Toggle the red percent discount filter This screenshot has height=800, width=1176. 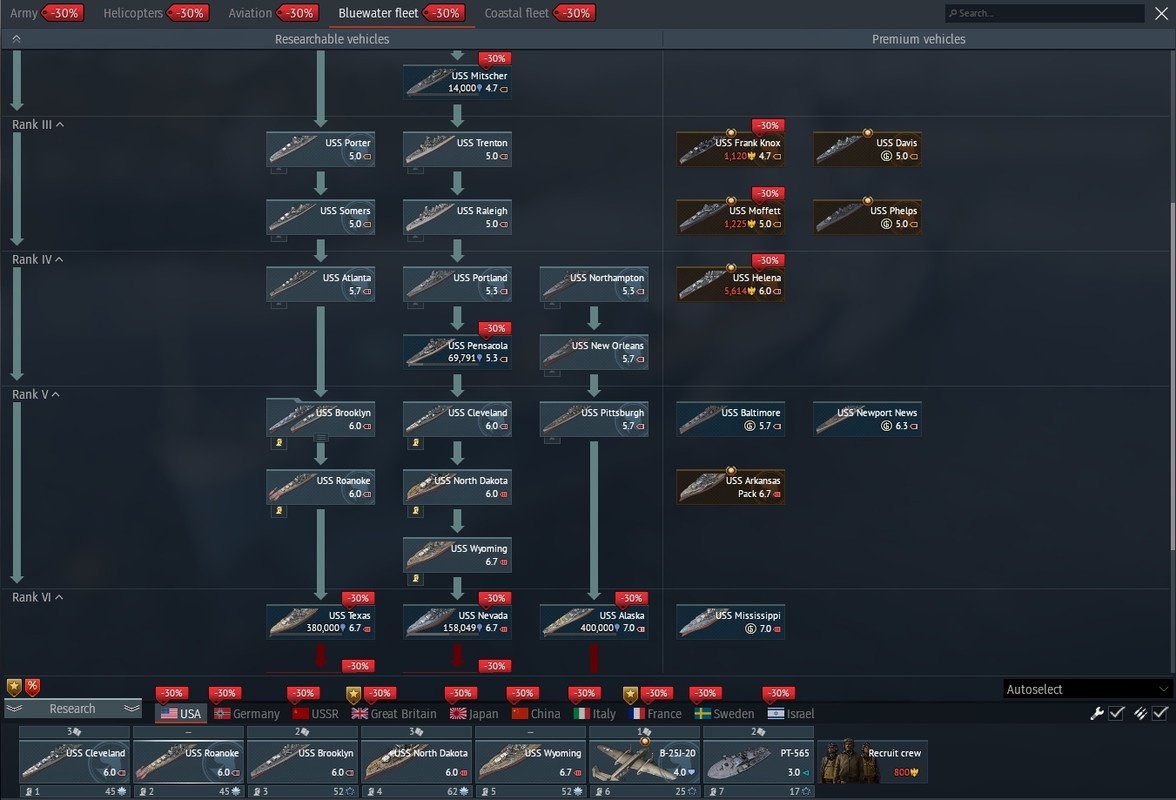[x=32, y=686]
